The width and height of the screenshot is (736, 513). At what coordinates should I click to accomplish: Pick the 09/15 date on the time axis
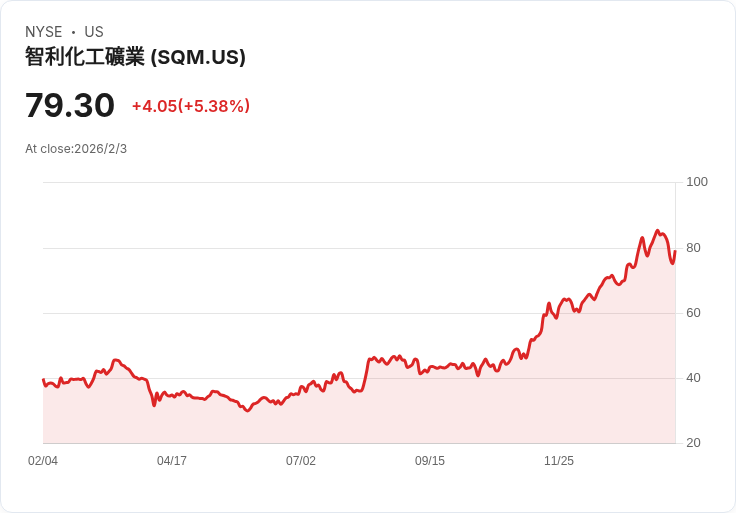430,461
